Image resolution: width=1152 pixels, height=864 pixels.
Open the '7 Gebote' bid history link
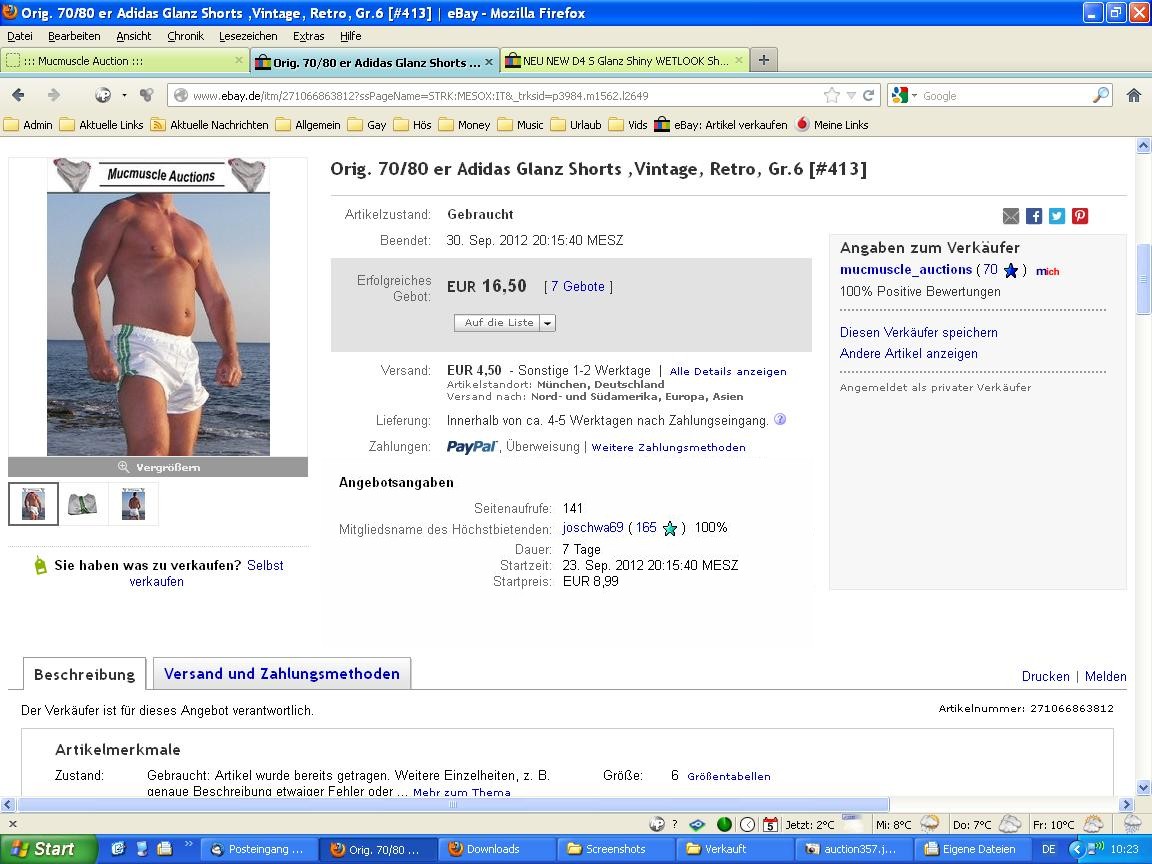pos(578,287)
